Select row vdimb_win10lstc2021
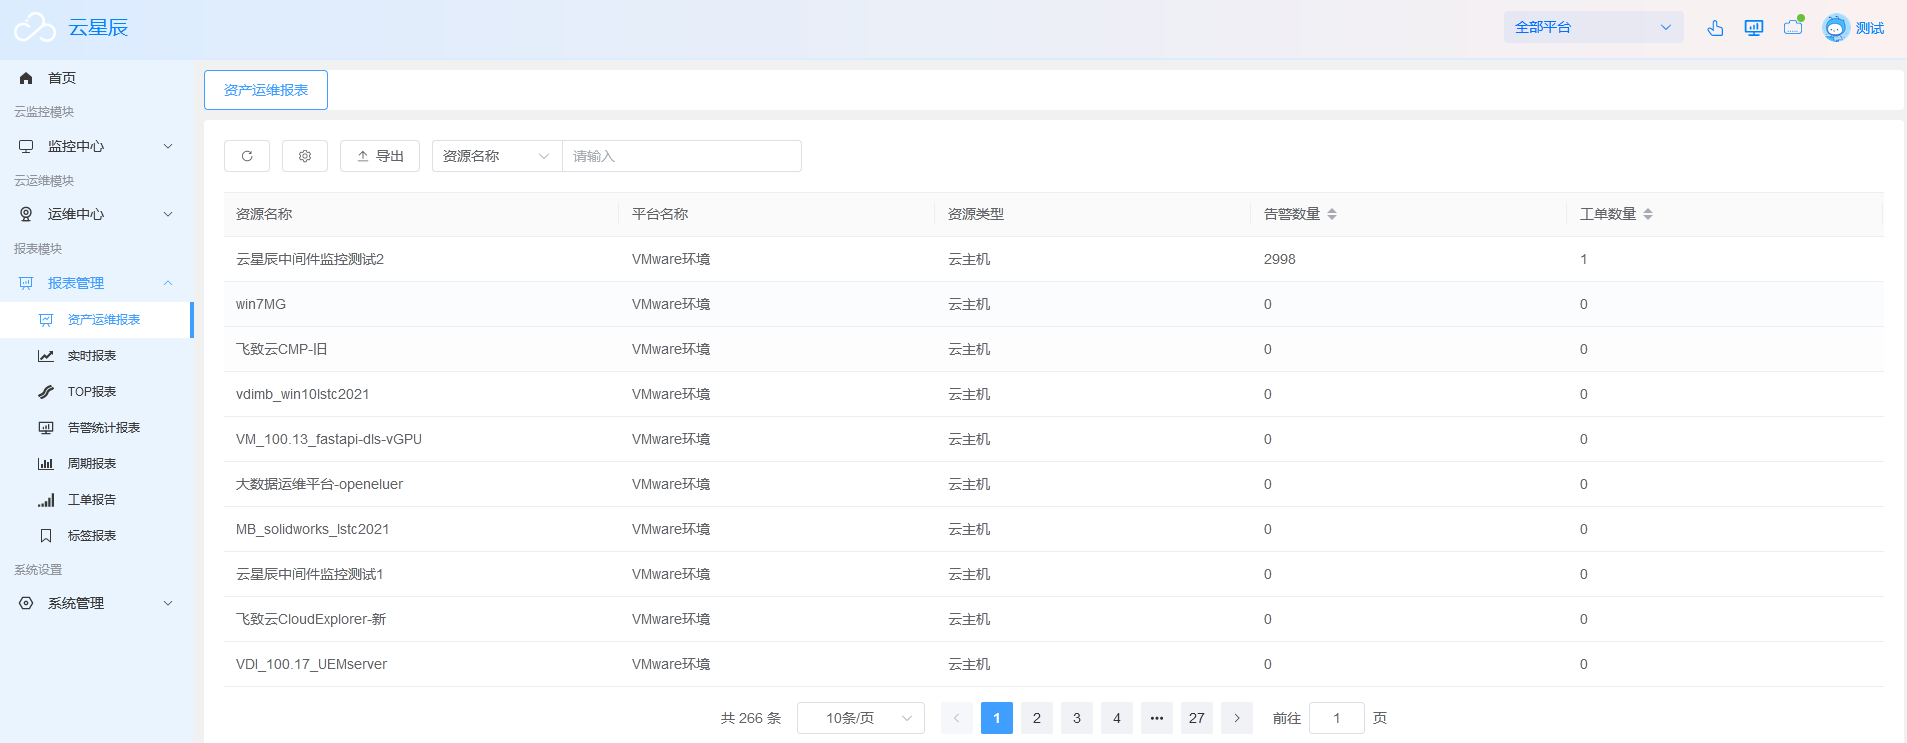The height and width of the screenshot is (743, 1907). [x=1053, y=394]
